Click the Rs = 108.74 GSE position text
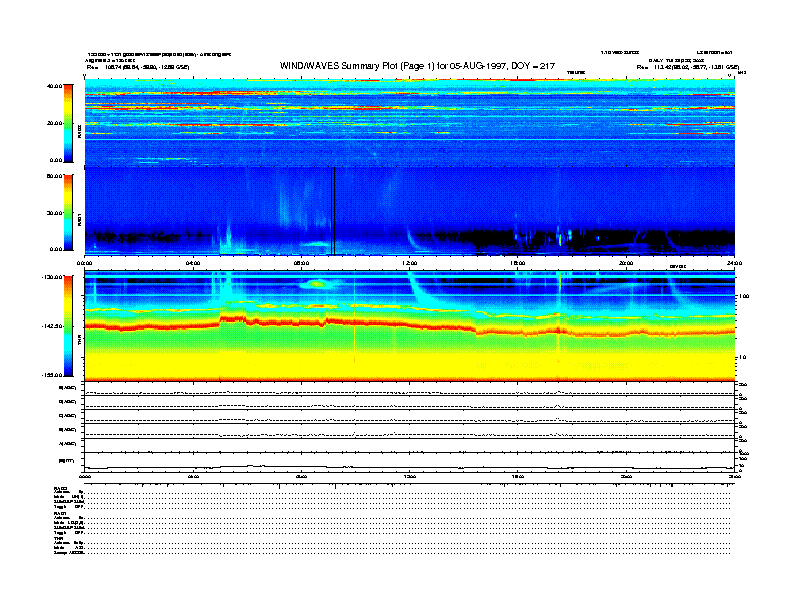The width and height of the screenshot is (792, 612). click(x=138, y=67)
